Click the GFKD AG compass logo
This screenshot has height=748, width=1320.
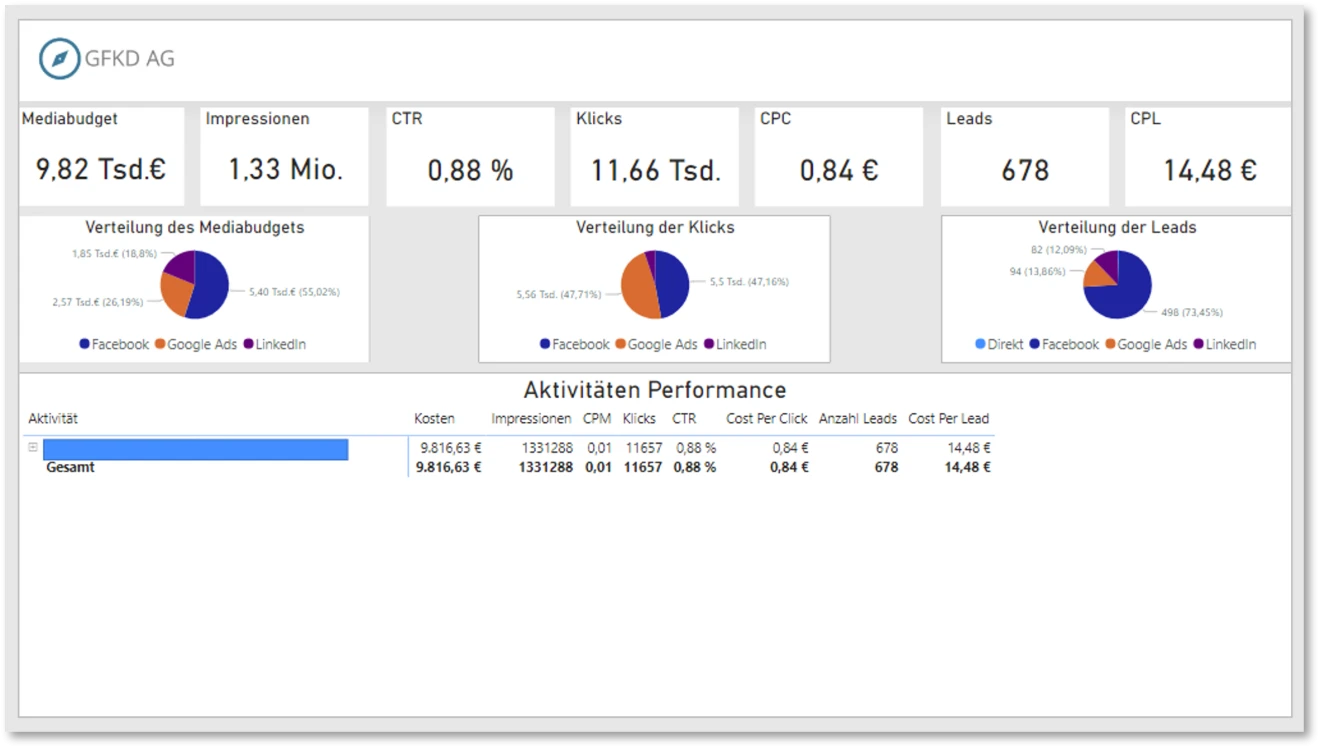tap(59, 59)
